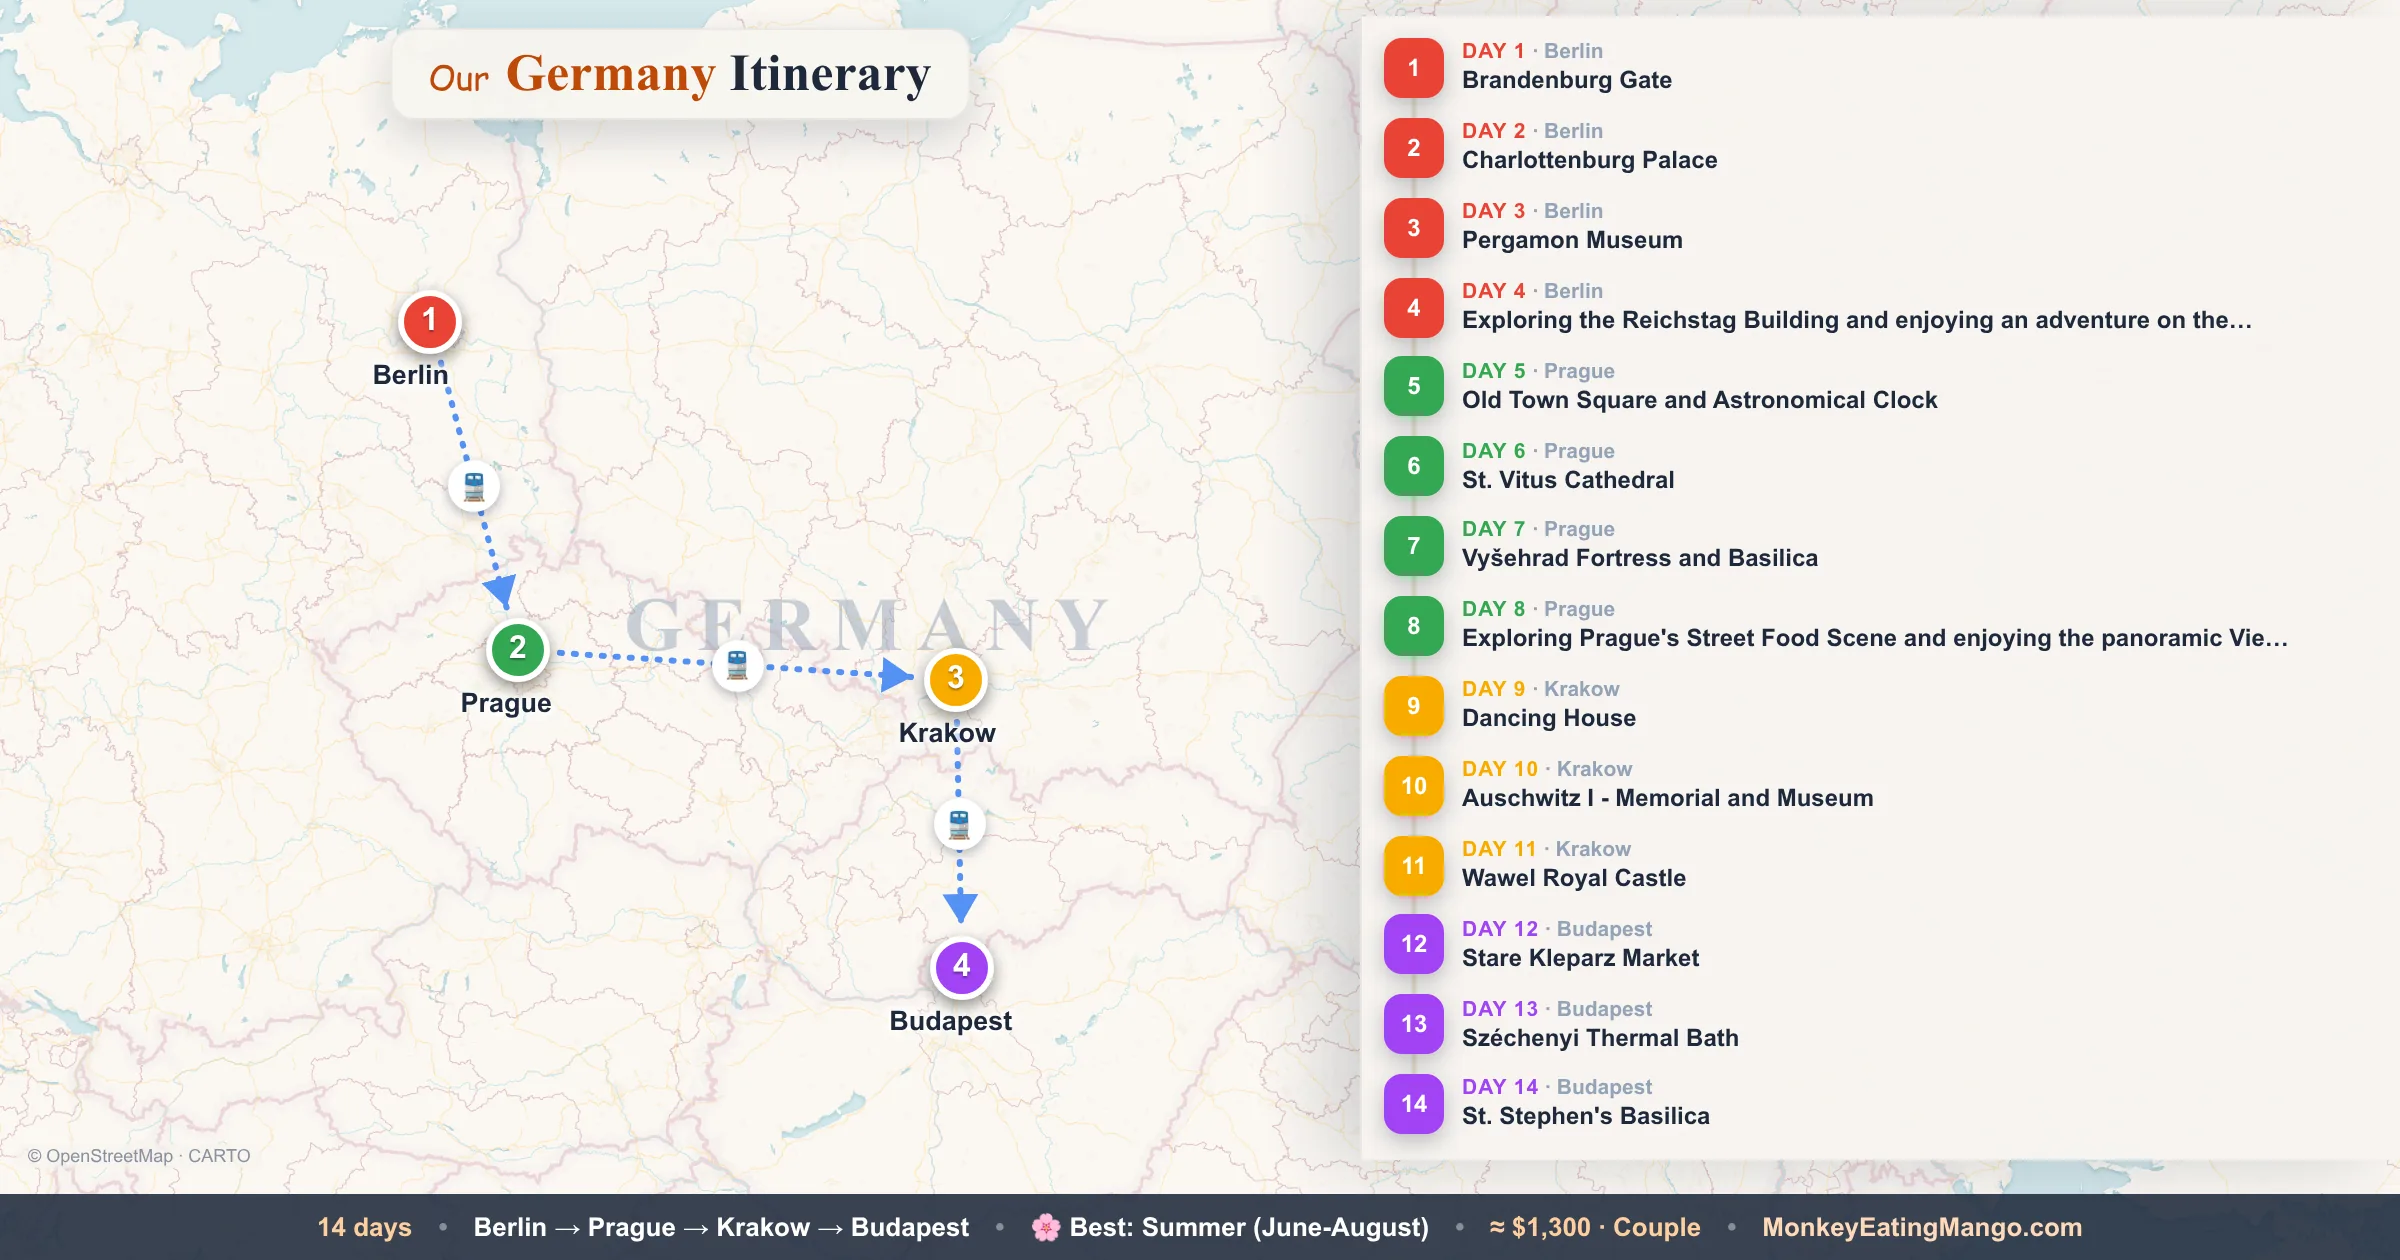Viewport: 2400px width, 1260px height.
Task: Select the Day 1 red number badge
Action: [1413, 68]
